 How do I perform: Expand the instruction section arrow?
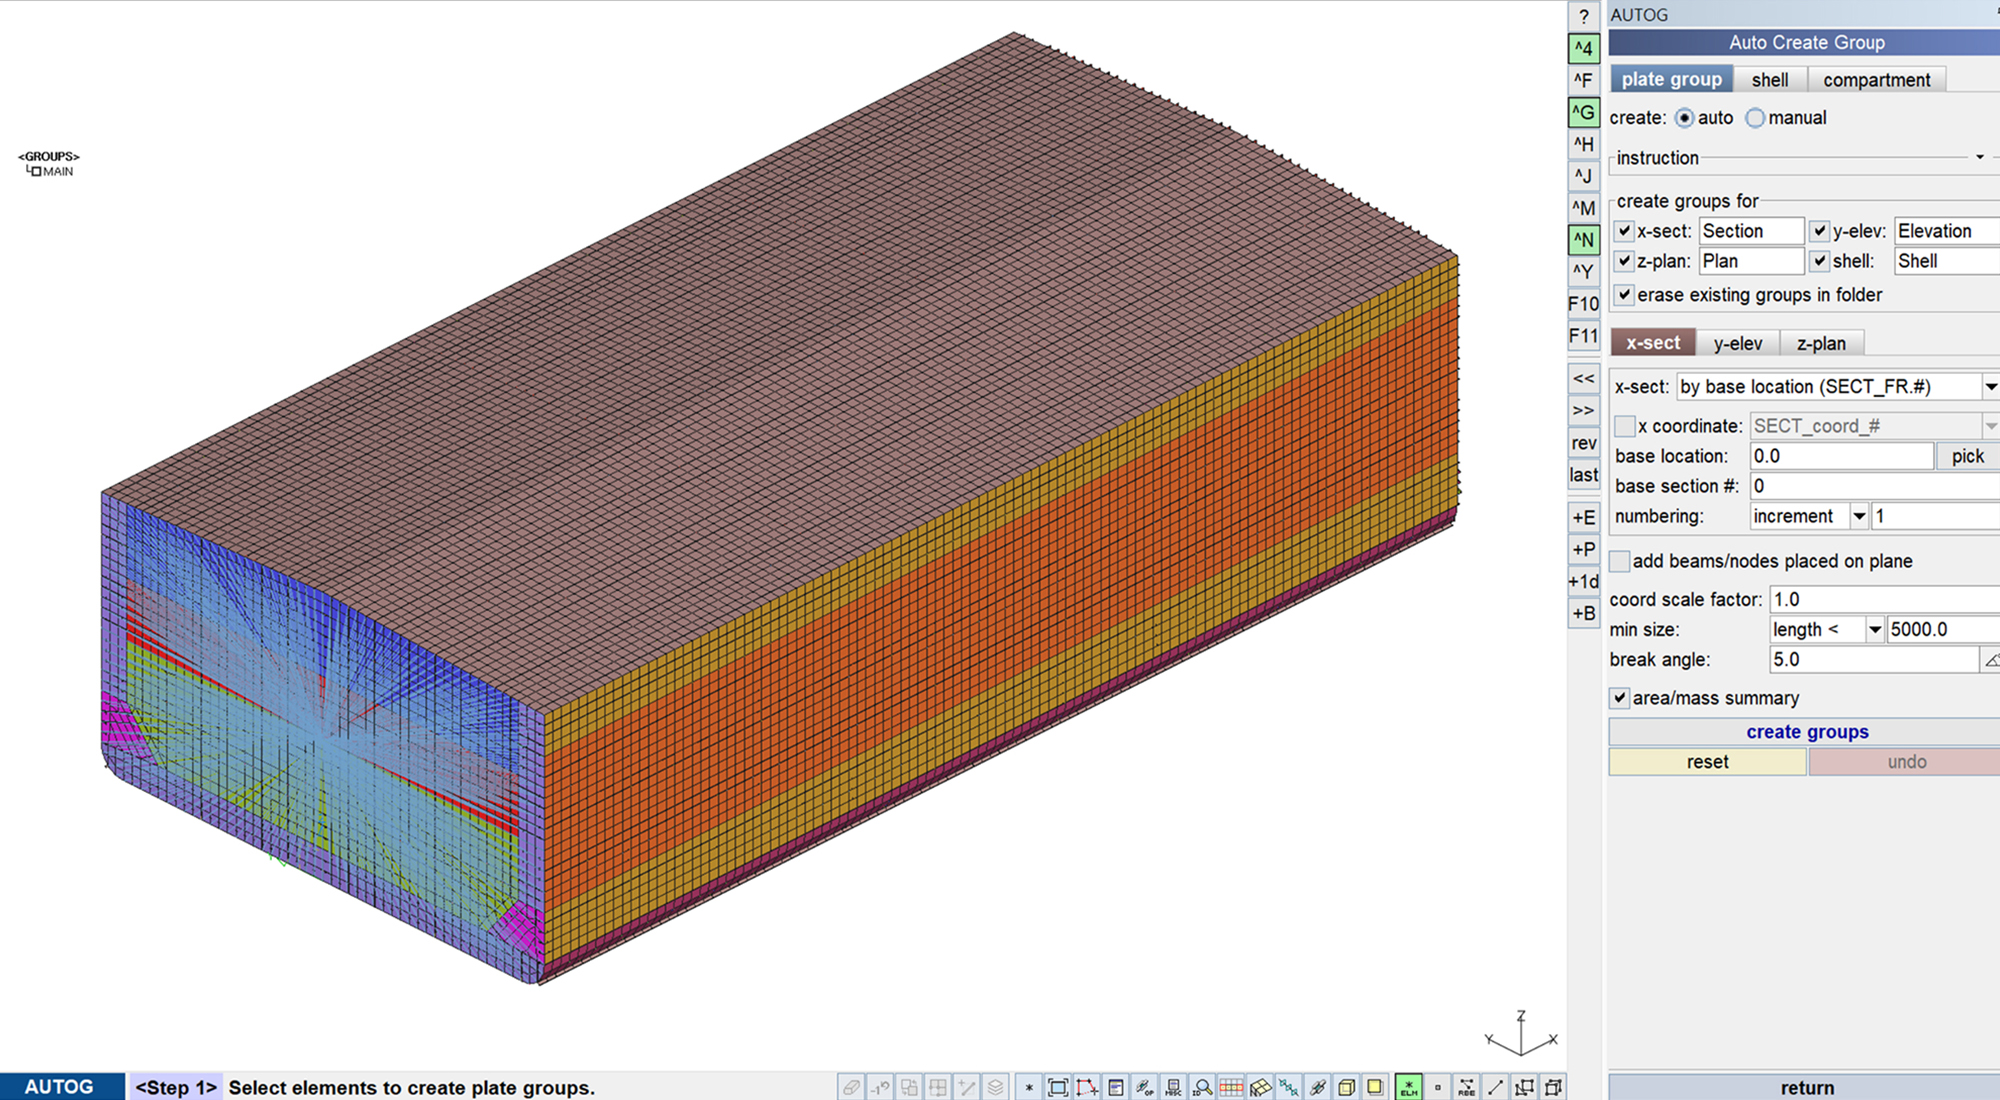coord(1979,157)
